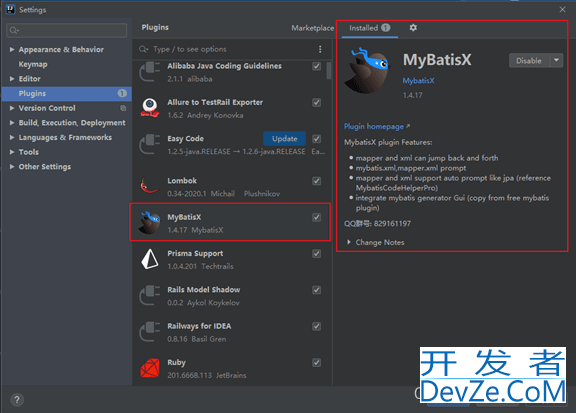576x413 pixels.
Task: Update the Easy Code plugin
Action: pos(284,139)
